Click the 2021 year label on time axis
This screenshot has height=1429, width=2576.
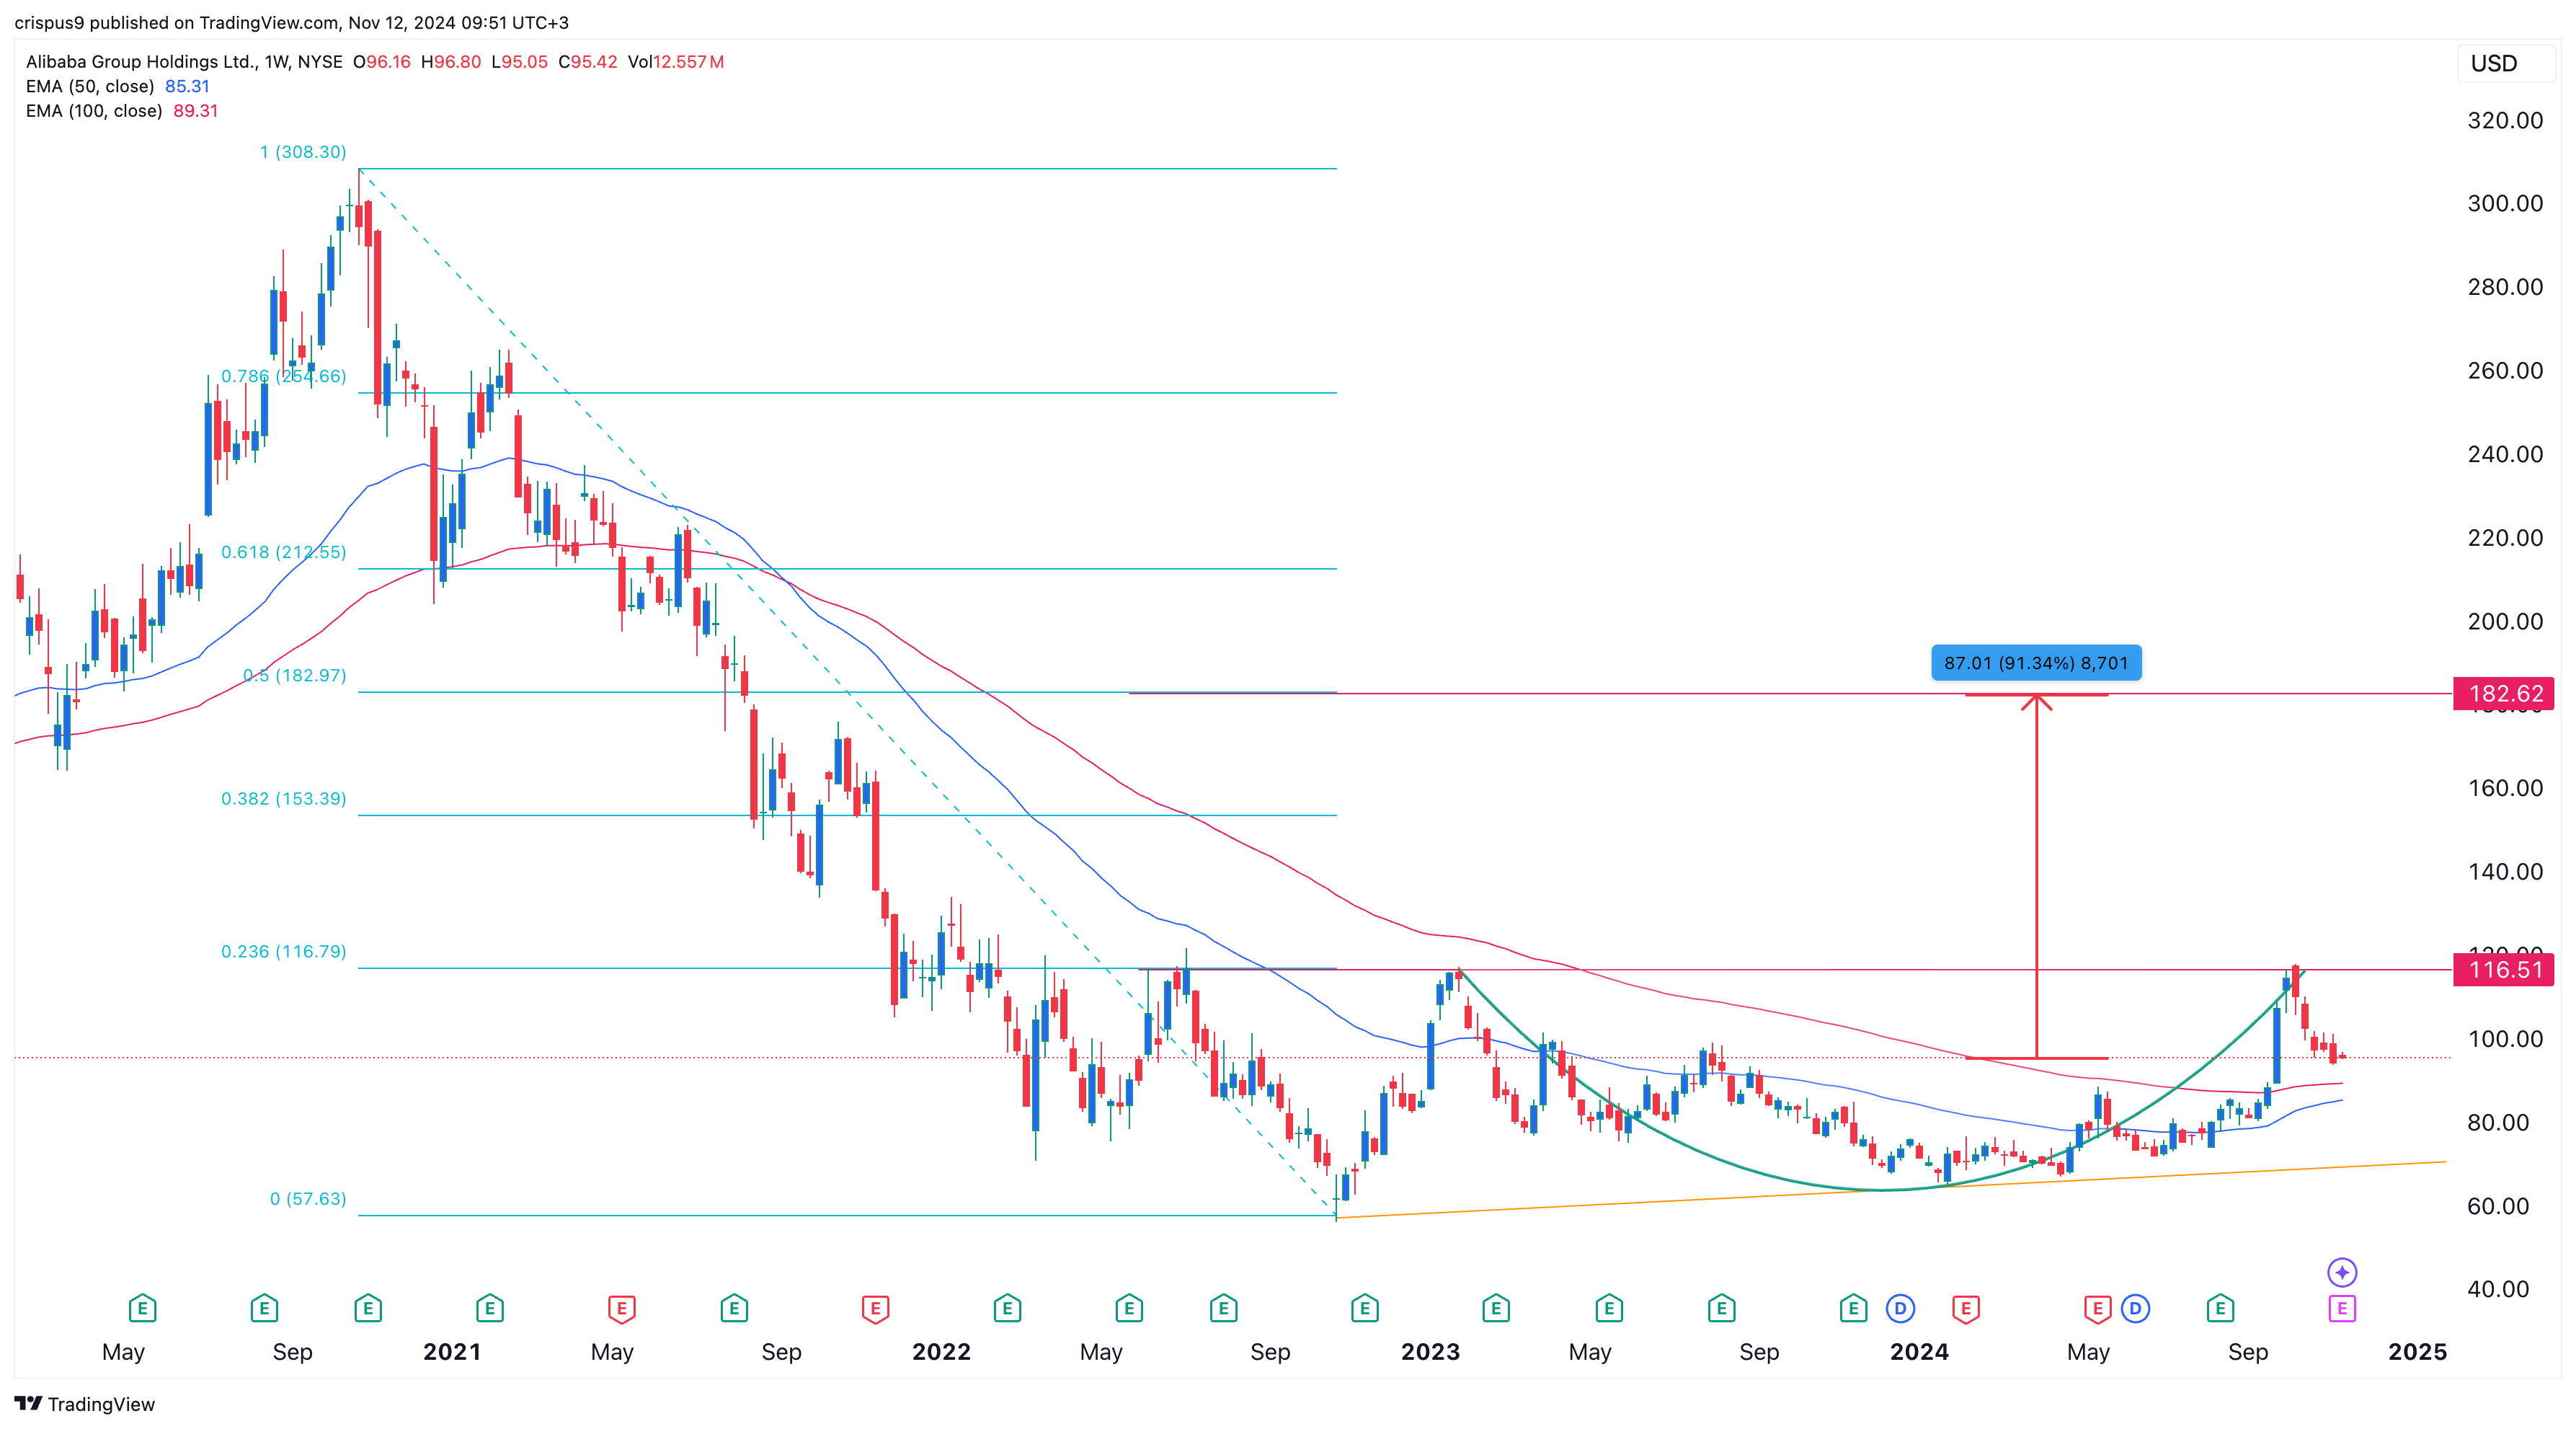pos(452,1352)
